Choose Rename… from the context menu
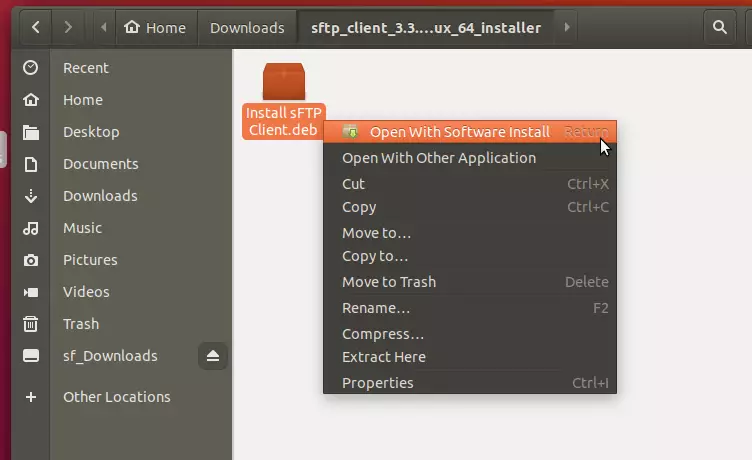Image resolution: width=752 pixels, height=460 pixels. pos(470,308)
